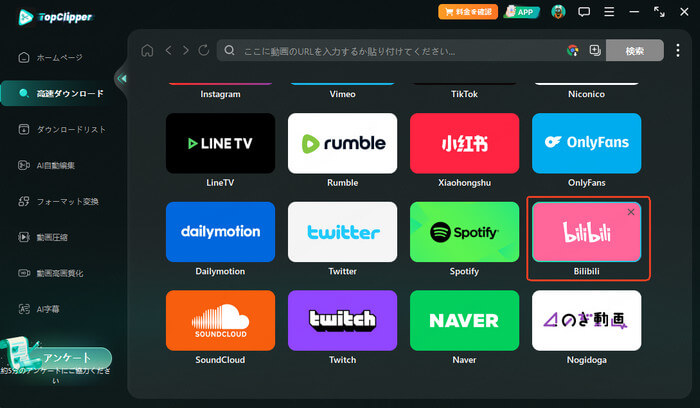Open the Nogidoga site tile
This screenshot has width=700, height=408.
tap(587, 321)
